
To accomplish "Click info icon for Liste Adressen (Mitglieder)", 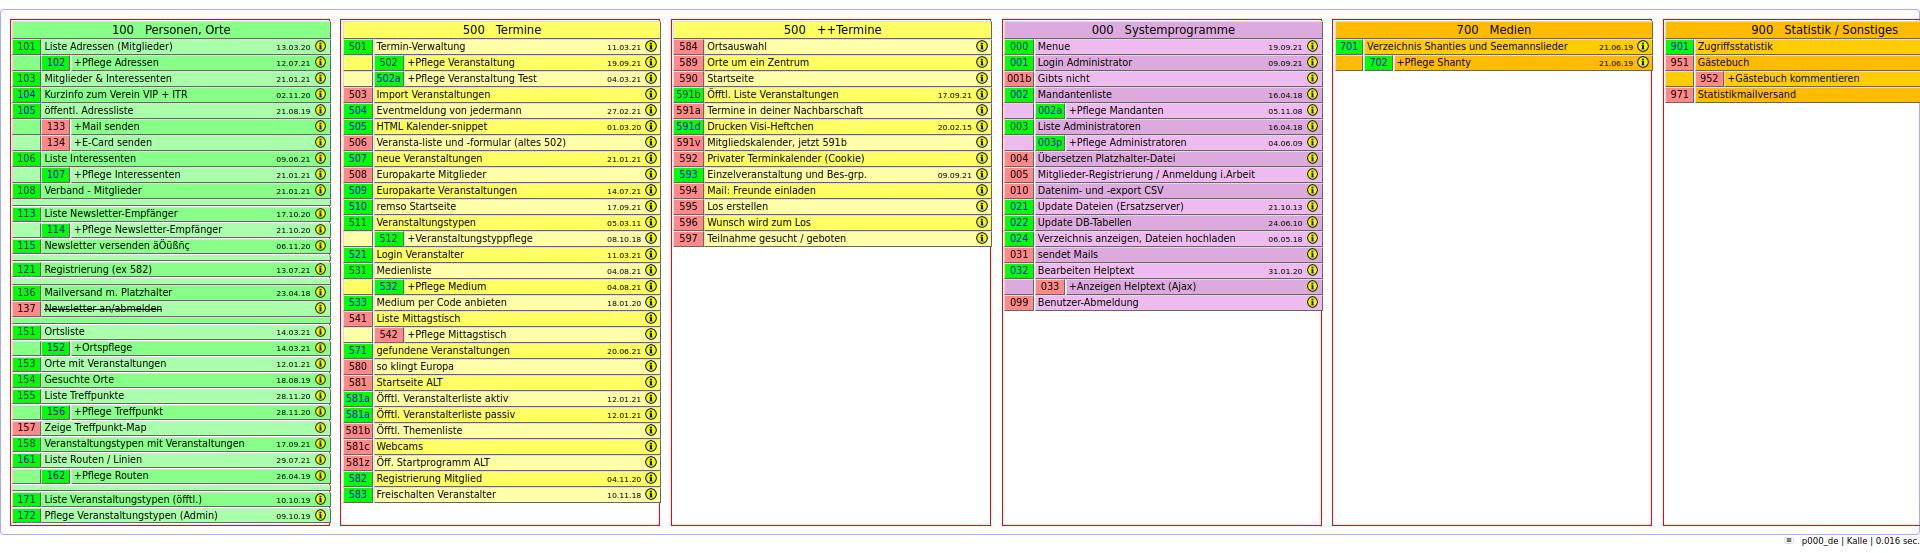I will tap(321, 47).
